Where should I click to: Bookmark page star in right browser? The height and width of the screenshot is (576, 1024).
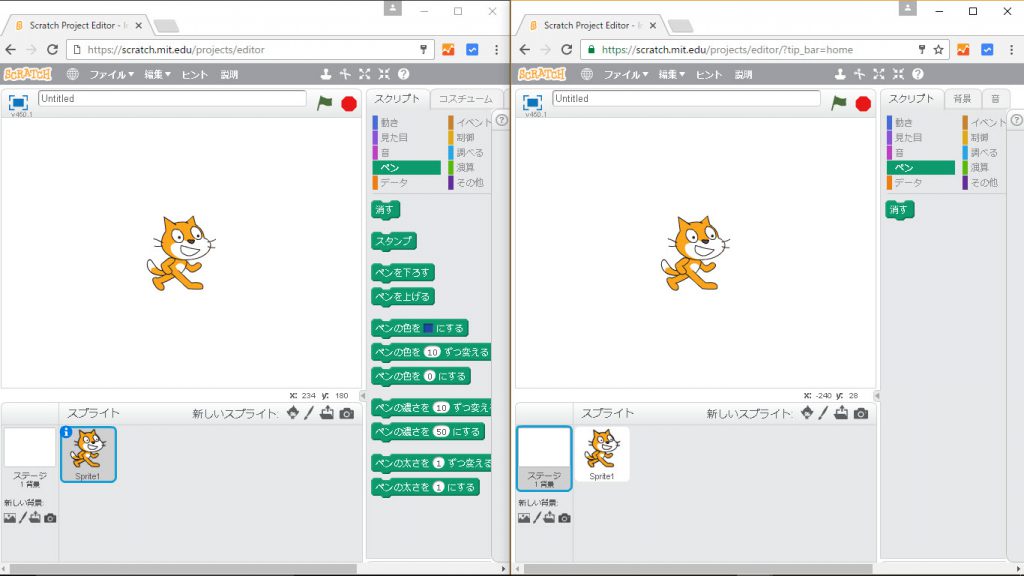pos(938,50)
